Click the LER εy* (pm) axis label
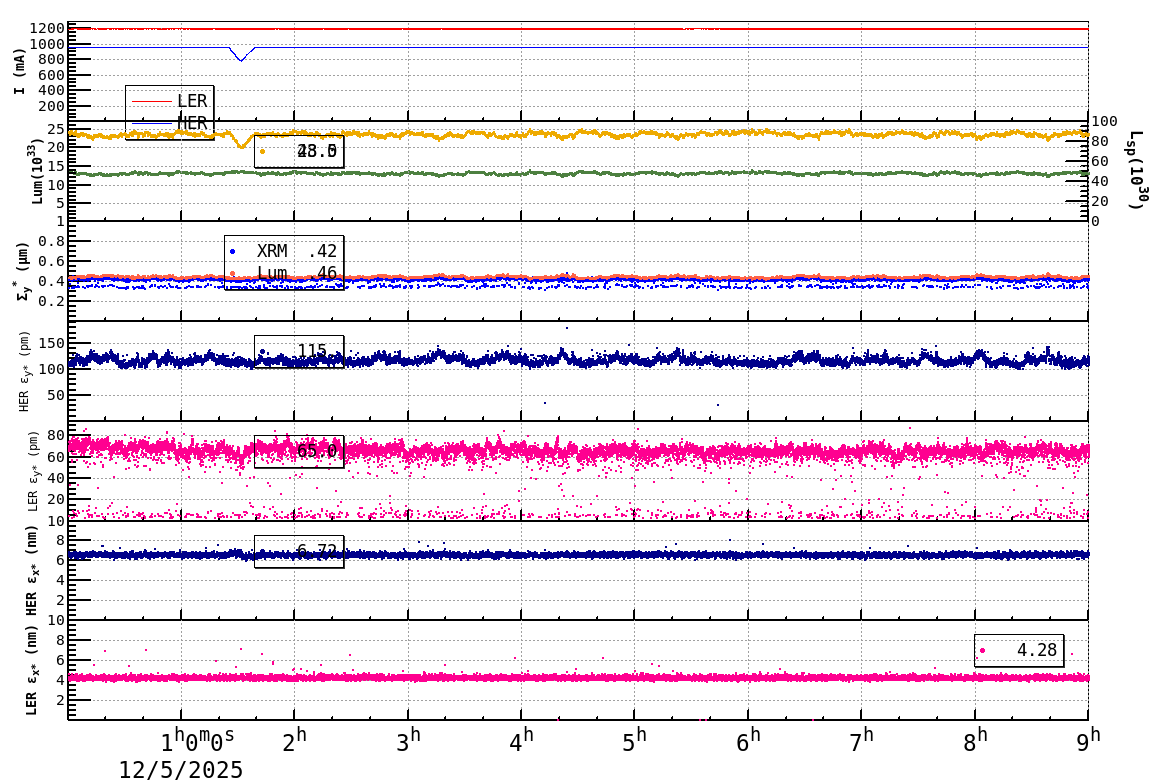The height and width of the screenshot is (782, 1160). pyautogui.click(x=33, y=471)
